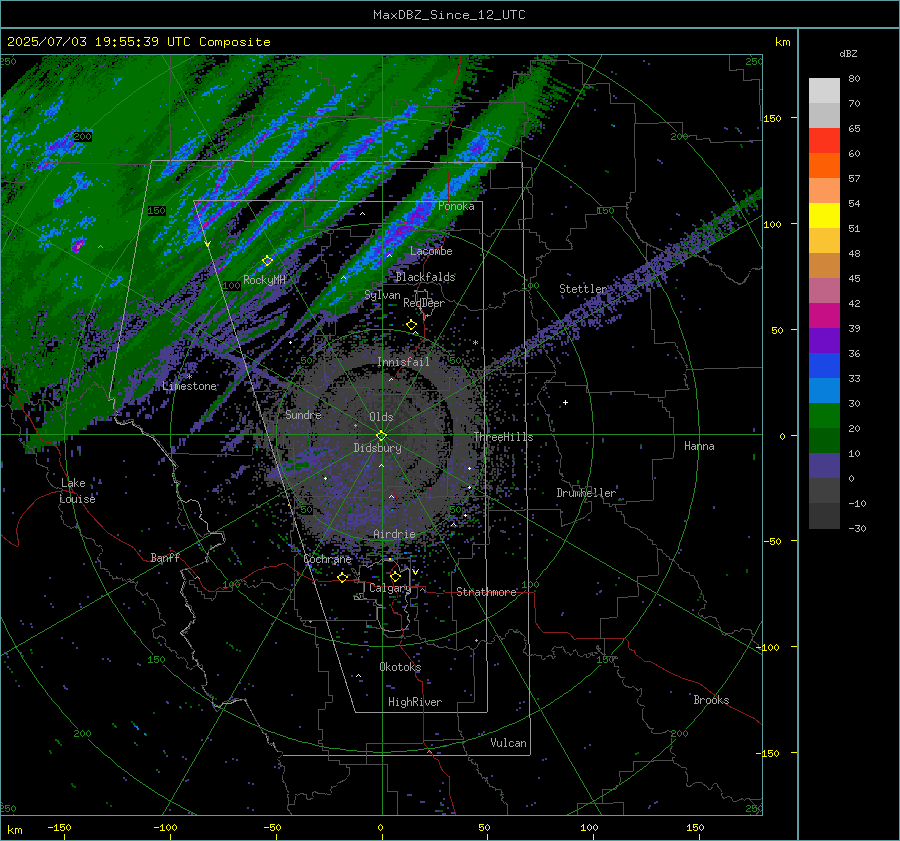
Task: Click the Calgary label
Action: 390,588
